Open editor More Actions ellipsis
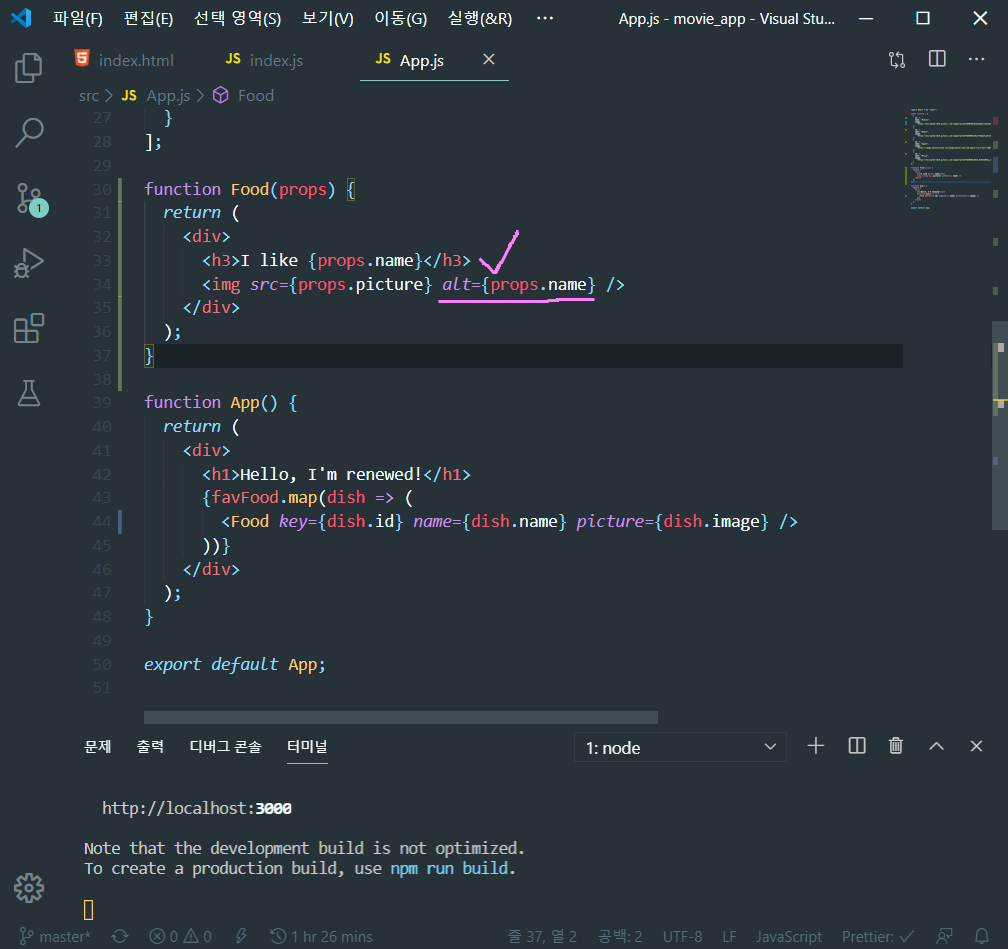Screen dimensions: 1008x949 point(976,59)
